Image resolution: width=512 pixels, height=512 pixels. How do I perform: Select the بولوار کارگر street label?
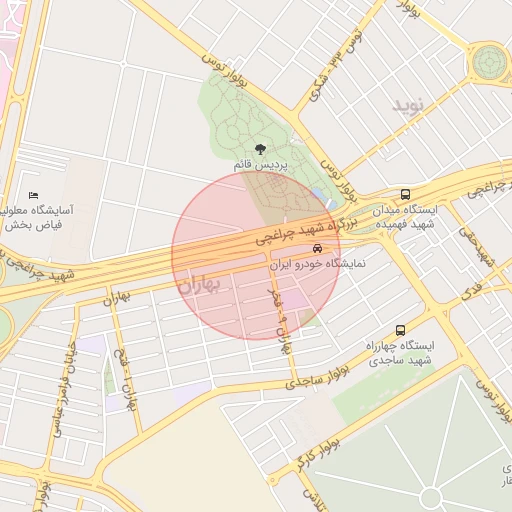tap(318, 455)
